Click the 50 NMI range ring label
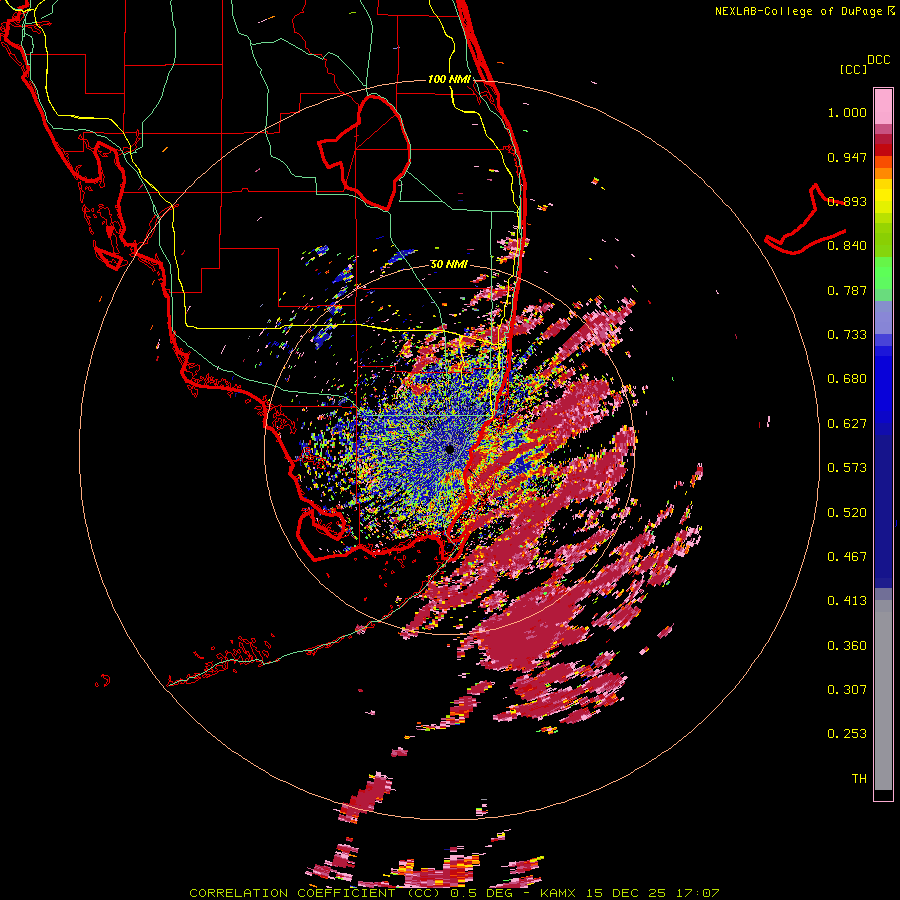The image size is (900, 900). pos(449,265)
